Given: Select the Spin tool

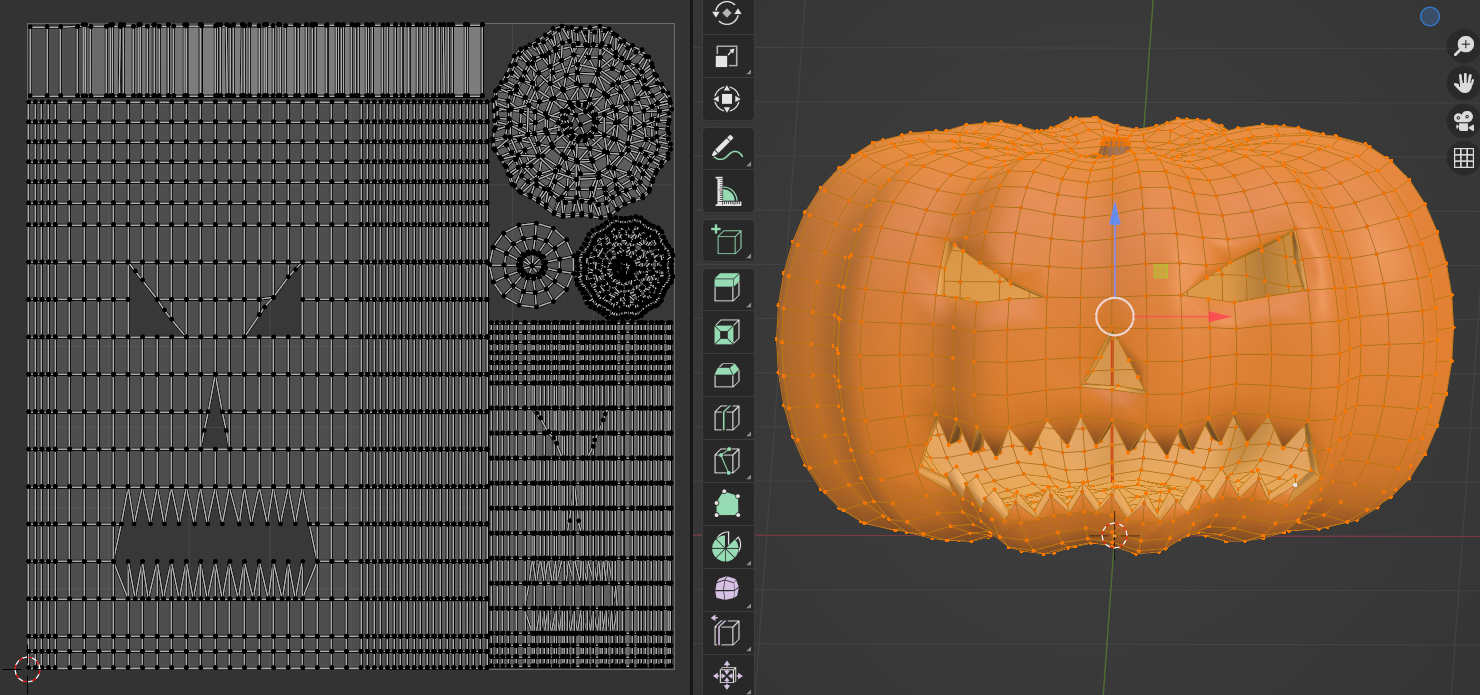Looking at the screenshot, I should pos(727,547).
